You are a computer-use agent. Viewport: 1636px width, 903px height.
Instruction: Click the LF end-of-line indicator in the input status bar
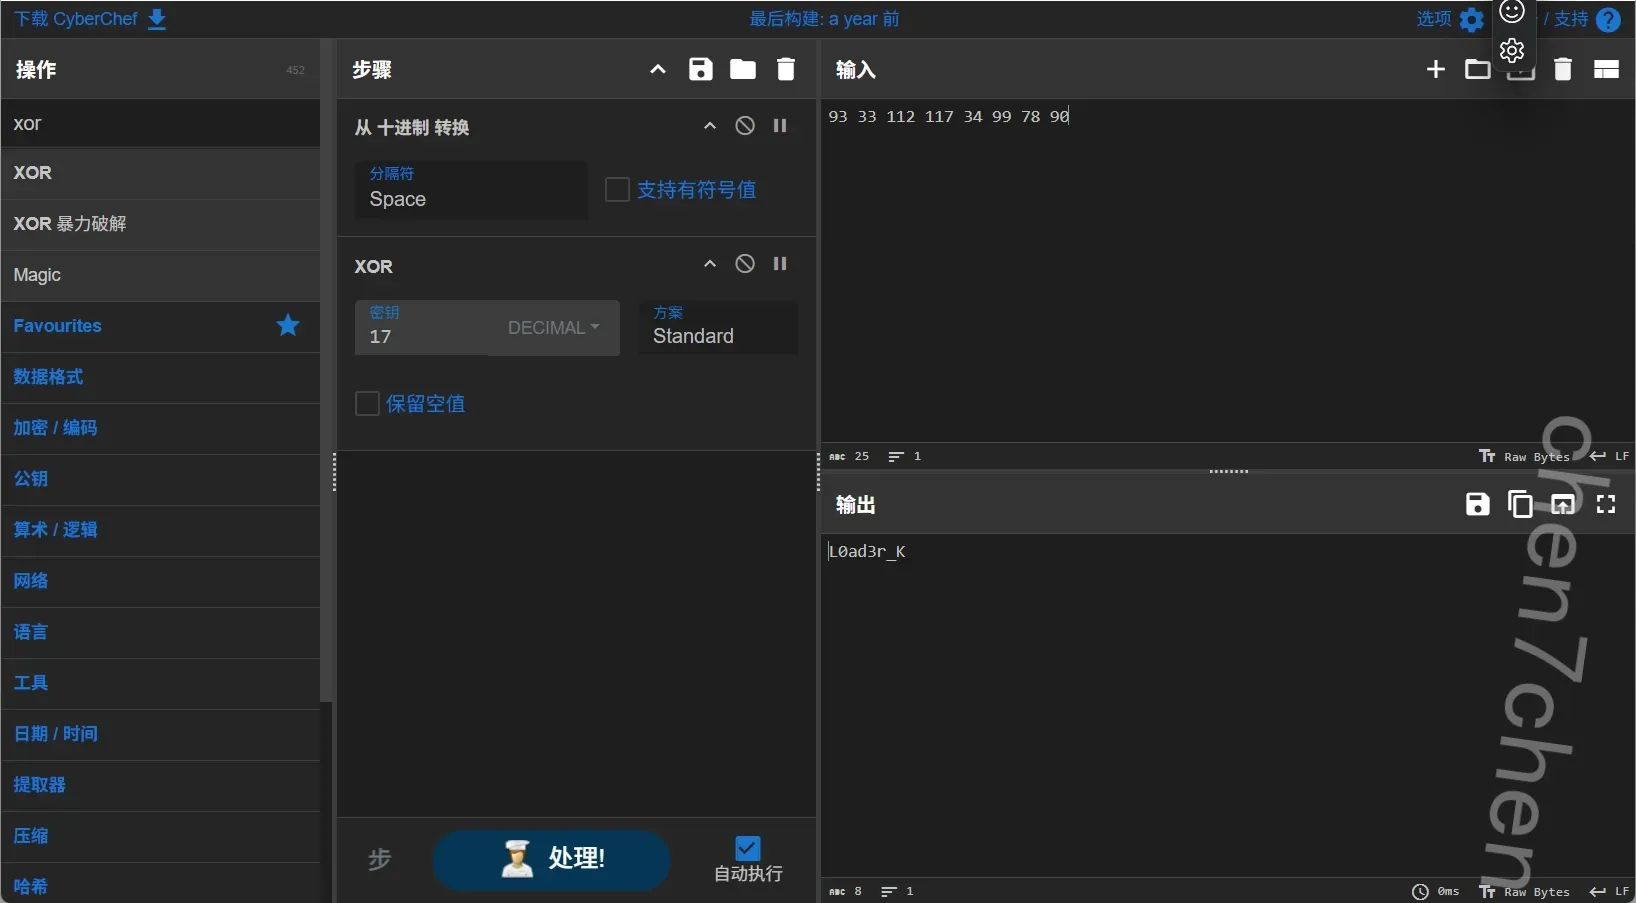1610,456
